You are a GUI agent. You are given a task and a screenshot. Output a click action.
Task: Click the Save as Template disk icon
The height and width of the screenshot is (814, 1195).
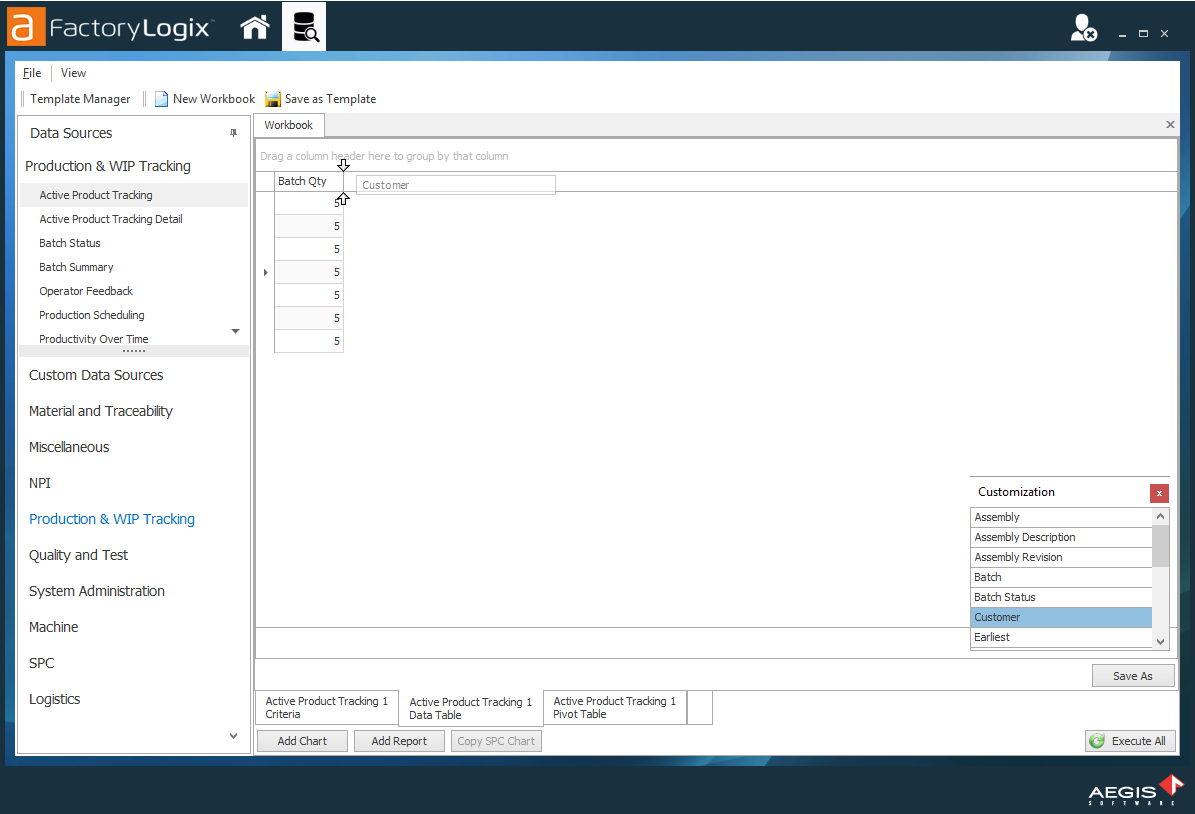tap(272, 98)
